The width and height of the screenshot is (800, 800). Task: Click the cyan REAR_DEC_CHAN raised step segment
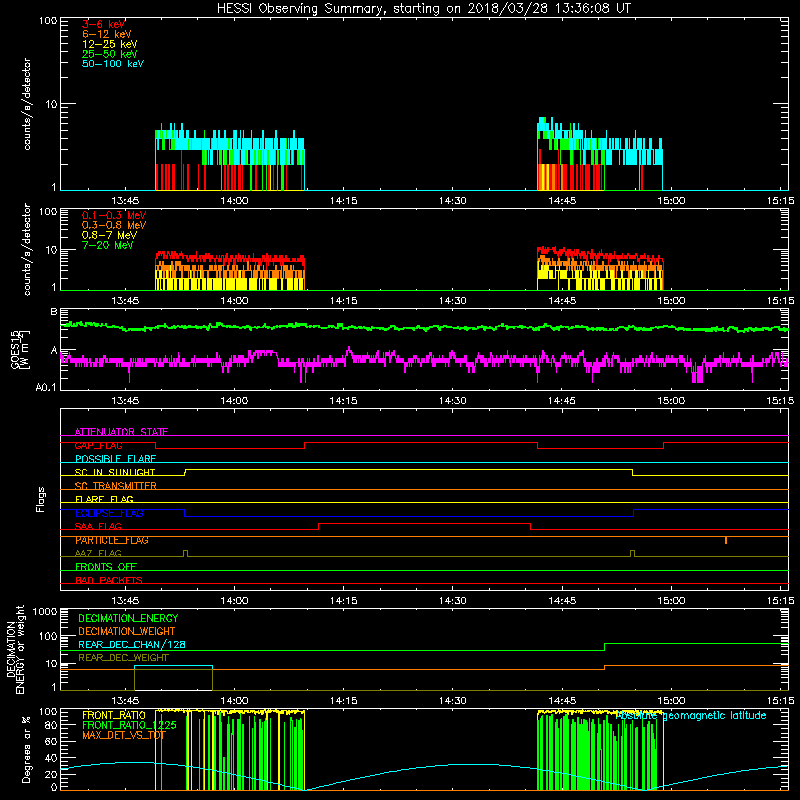pyautogui.click(x=173, y=666)
